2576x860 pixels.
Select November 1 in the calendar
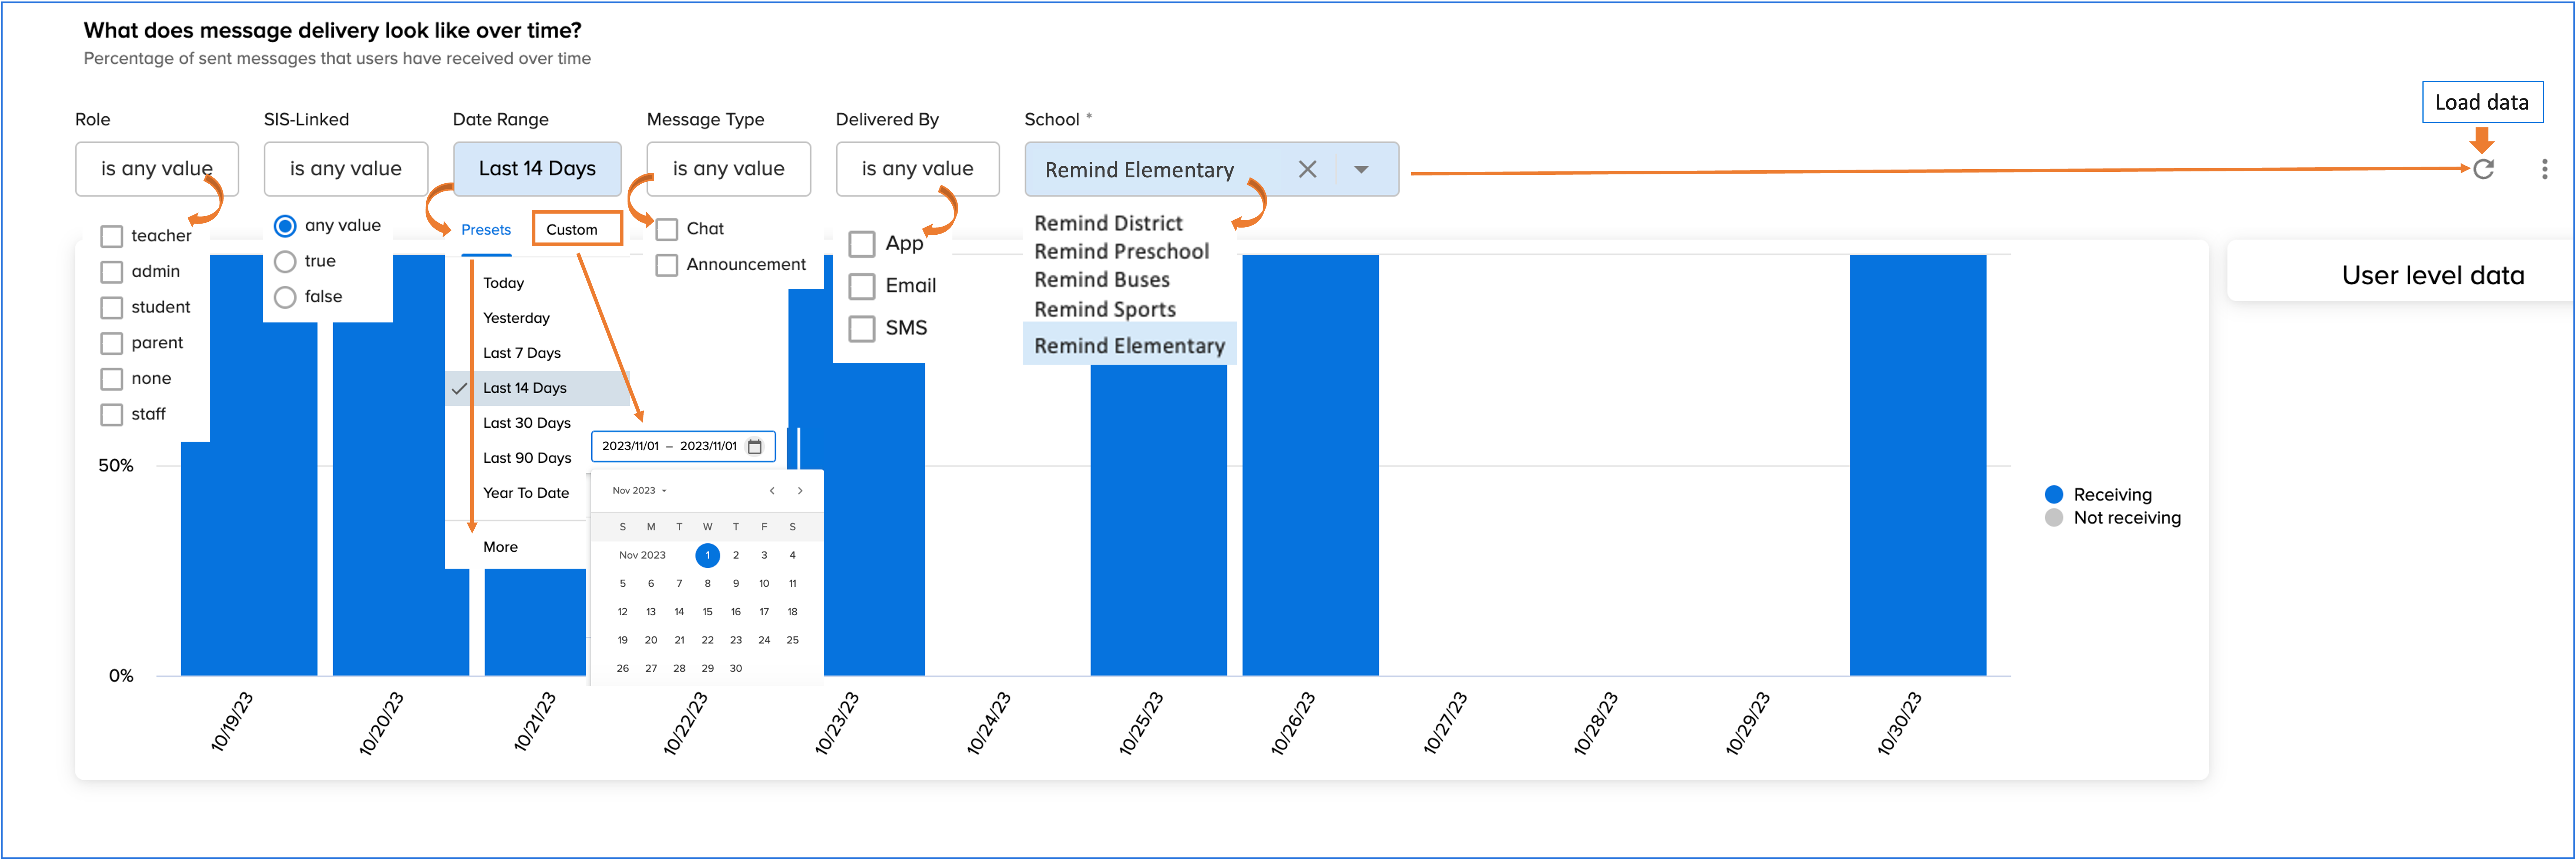[x=707, y=555]
